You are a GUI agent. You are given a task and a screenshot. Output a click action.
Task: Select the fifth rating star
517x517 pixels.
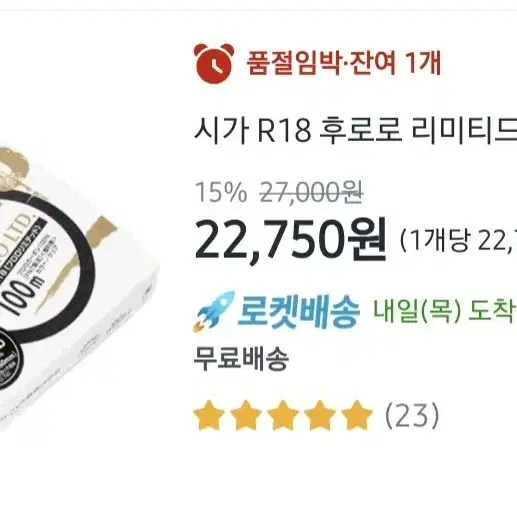pyautogui.click(x=357, y=415)
